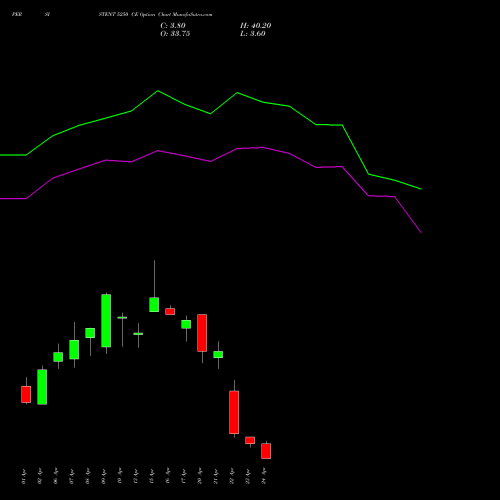The height and width of the screenshot is (500, 500).
Task: Click the low value "L: 3.60"
Action: click(253, 34)
